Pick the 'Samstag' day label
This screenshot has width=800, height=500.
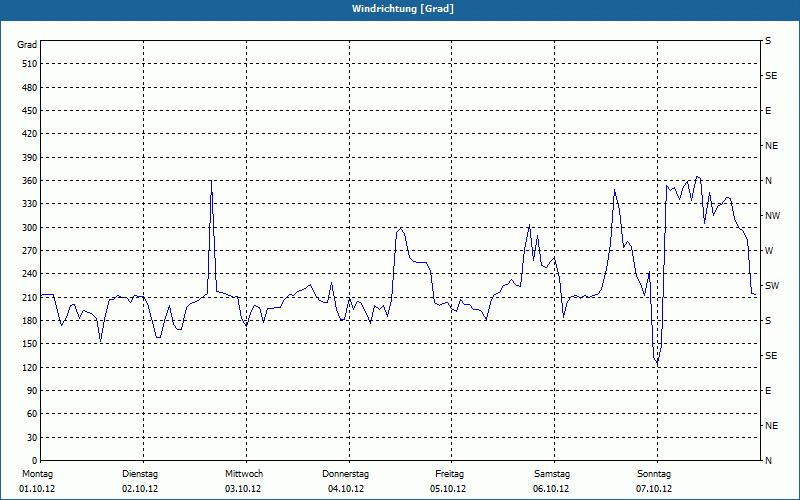click(x=552, y=474)
